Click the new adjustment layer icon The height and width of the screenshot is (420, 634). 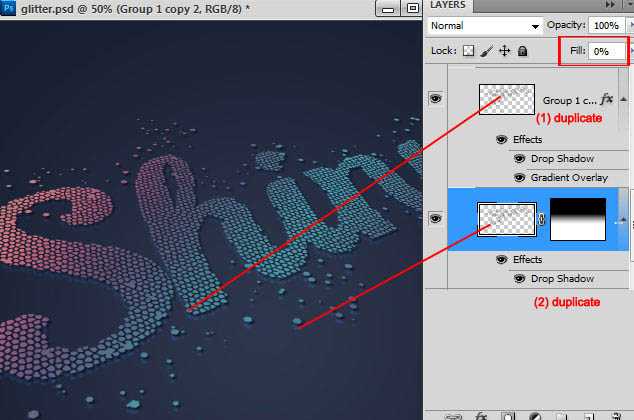click(x=535, y=416)
